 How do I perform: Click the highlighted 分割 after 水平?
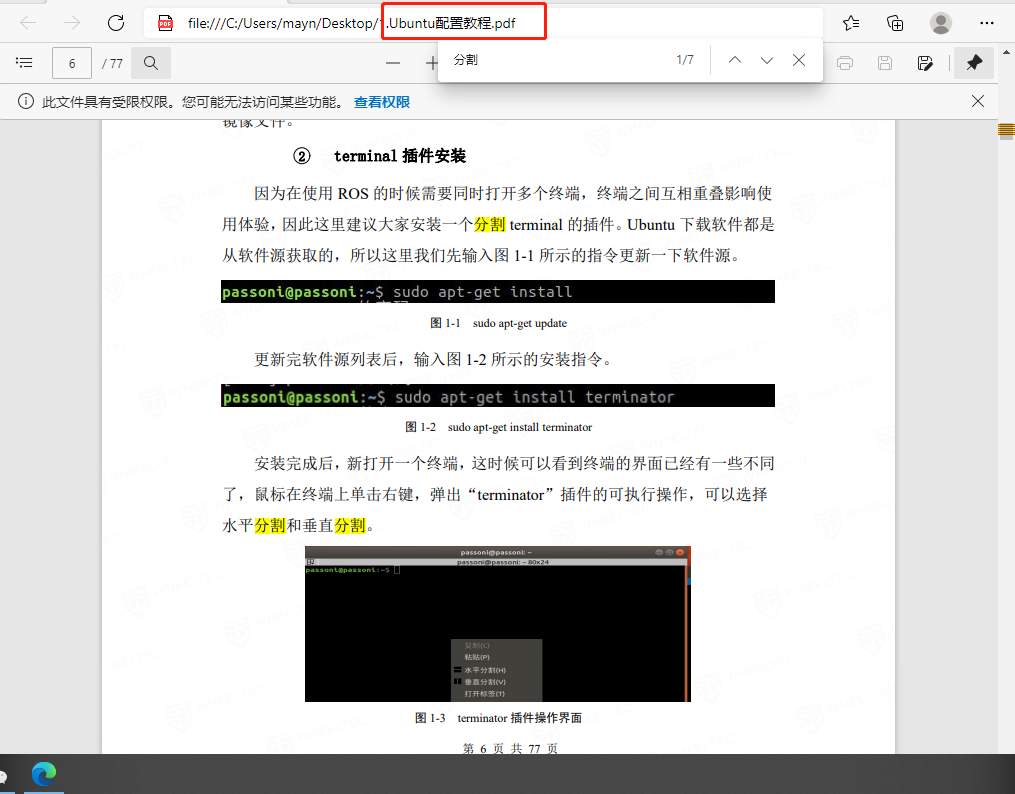(x=270, y=525)
